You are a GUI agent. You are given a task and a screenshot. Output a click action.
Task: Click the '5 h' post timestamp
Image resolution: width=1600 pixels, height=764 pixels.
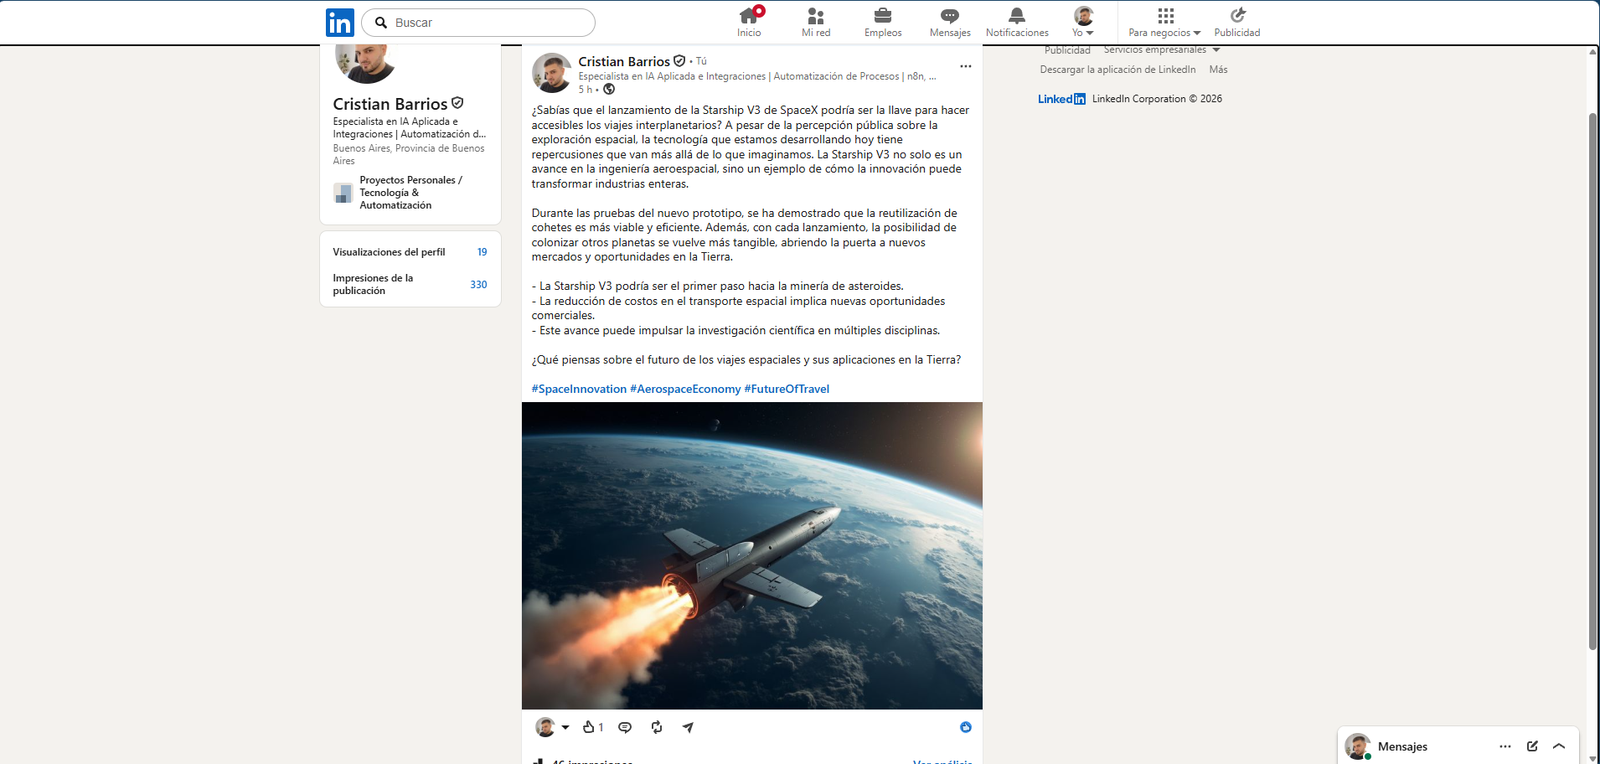pyautogui.click(x=585, y=89)
